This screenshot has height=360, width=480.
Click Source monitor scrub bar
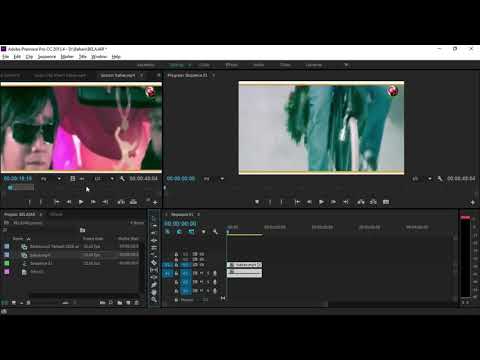(82, 188)
